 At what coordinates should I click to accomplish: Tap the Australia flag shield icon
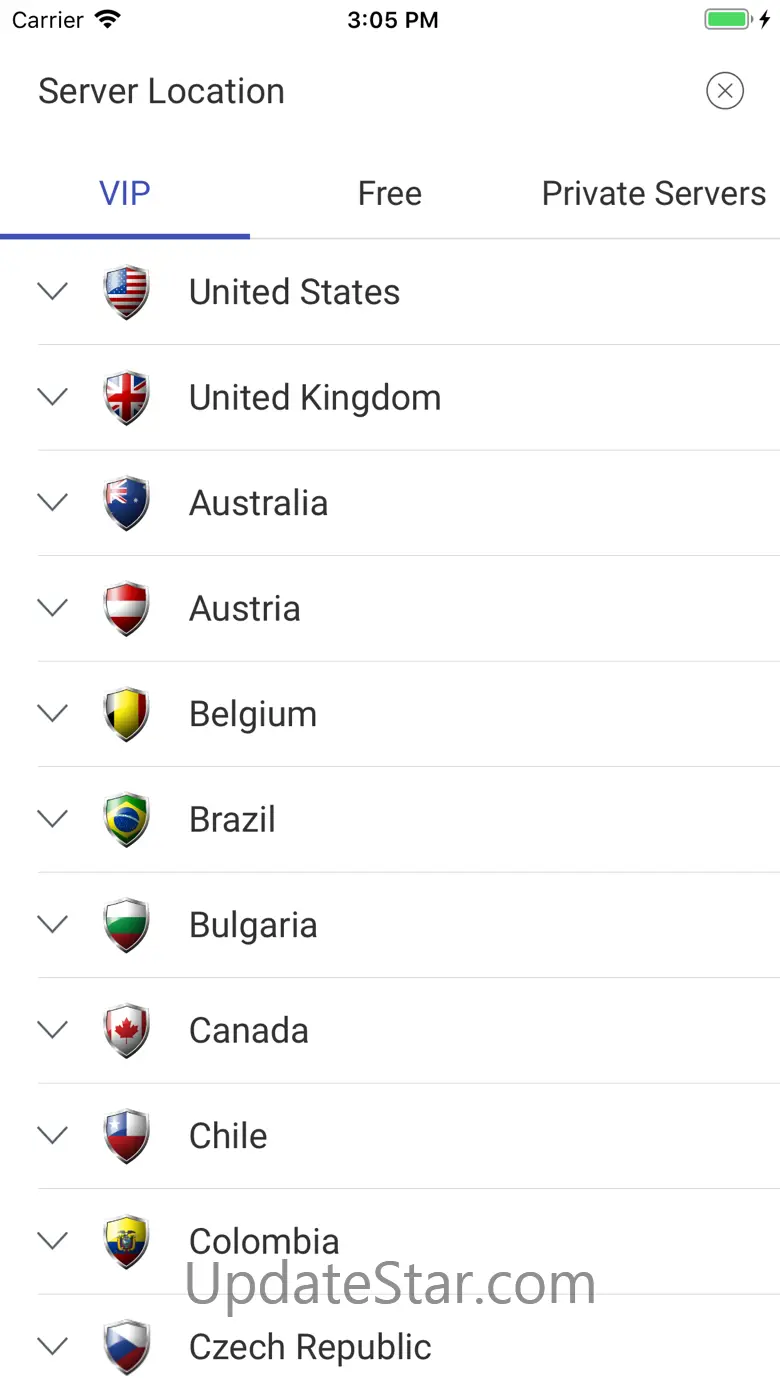coord(127,503)
